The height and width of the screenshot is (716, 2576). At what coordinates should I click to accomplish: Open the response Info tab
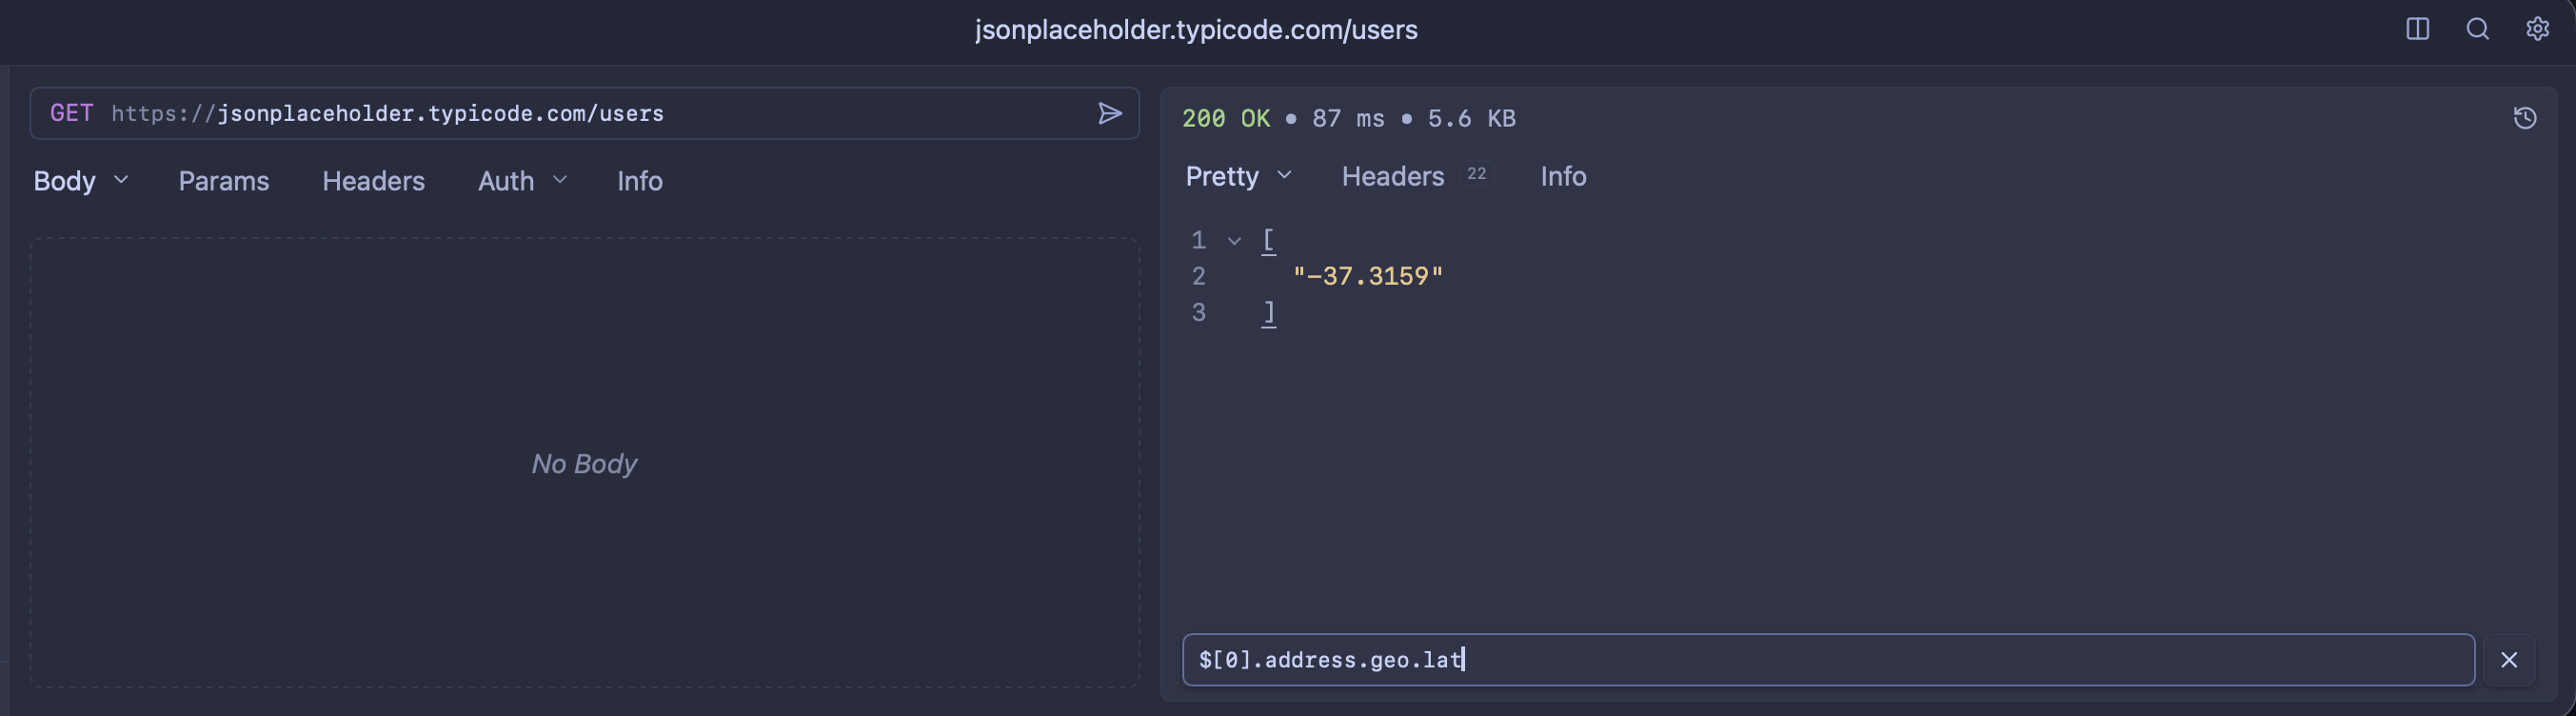[1562, 177]
